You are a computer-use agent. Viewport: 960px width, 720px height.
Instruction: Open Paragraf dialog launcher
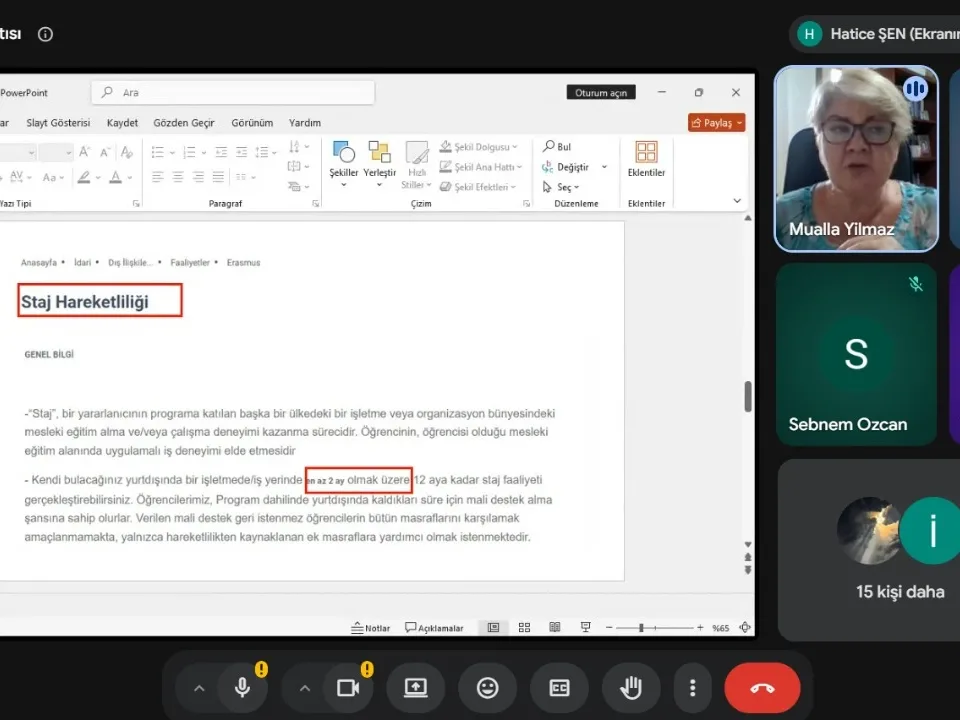[x=315, y=203]
